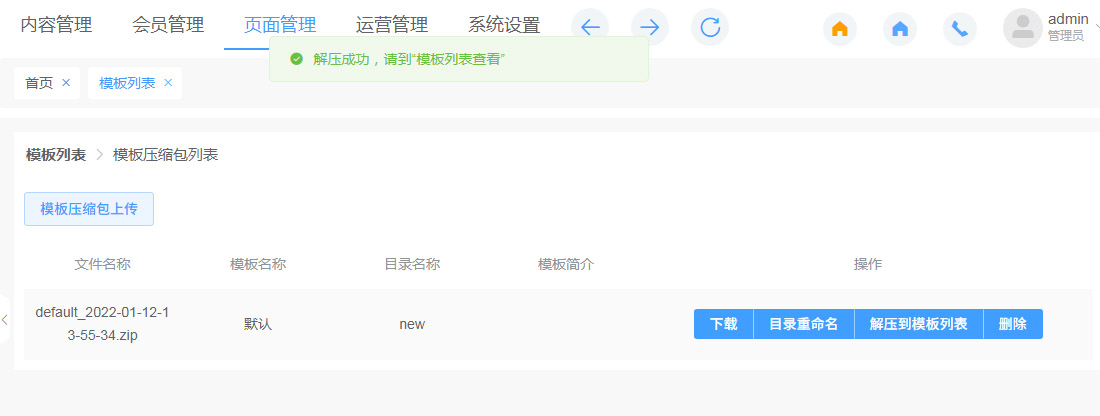Open the 运营管理 menu
Screen dimensions: 1100x416
(391, 25)
